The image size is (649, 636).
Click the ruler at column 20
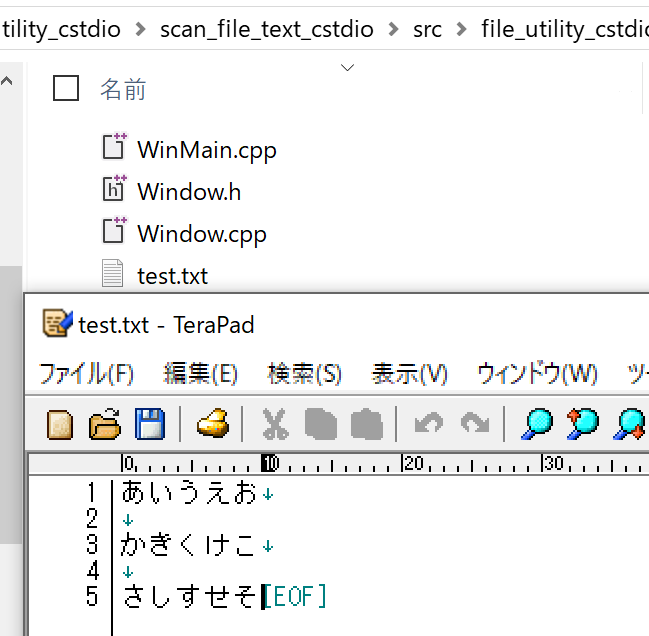(x=412, y=463)
